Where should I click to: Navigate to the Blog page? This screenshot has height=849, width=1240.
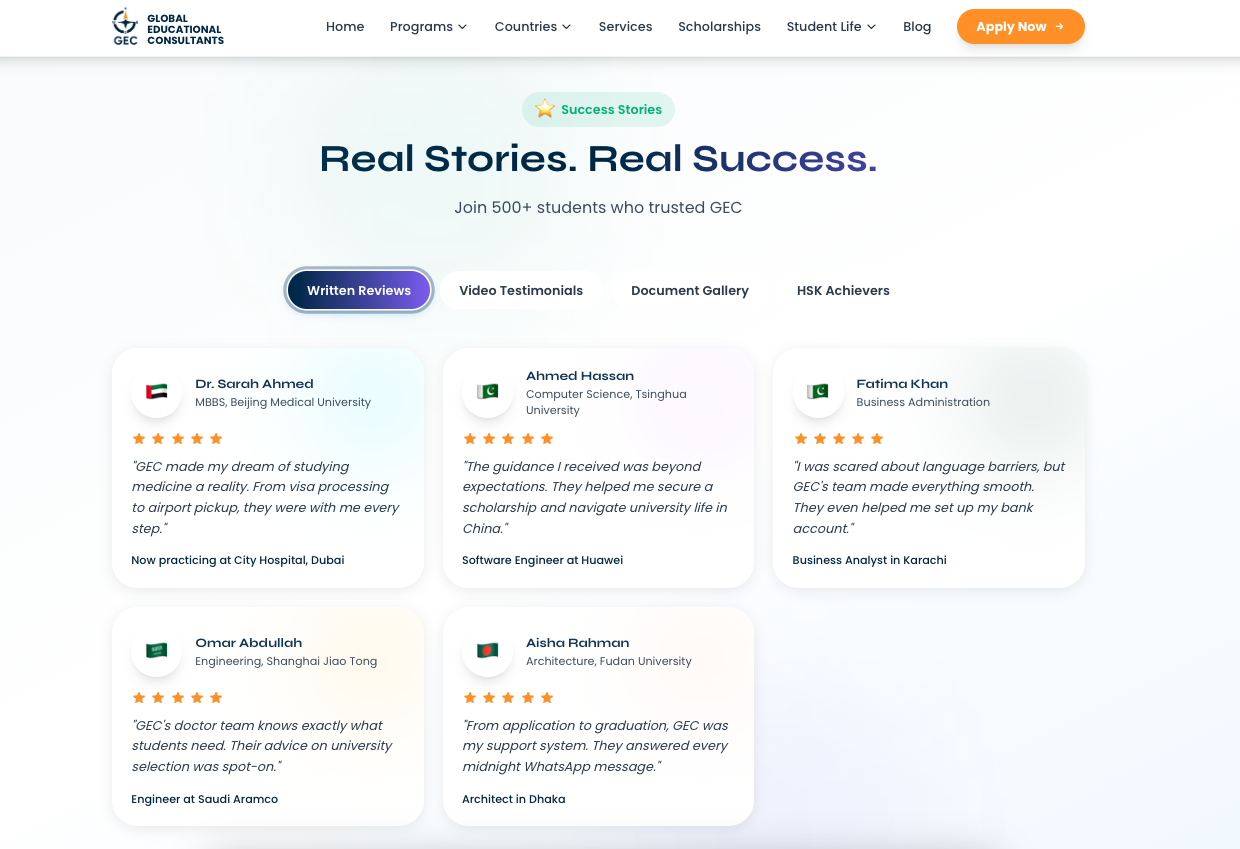pyautogui.click(x=917, y=27)
